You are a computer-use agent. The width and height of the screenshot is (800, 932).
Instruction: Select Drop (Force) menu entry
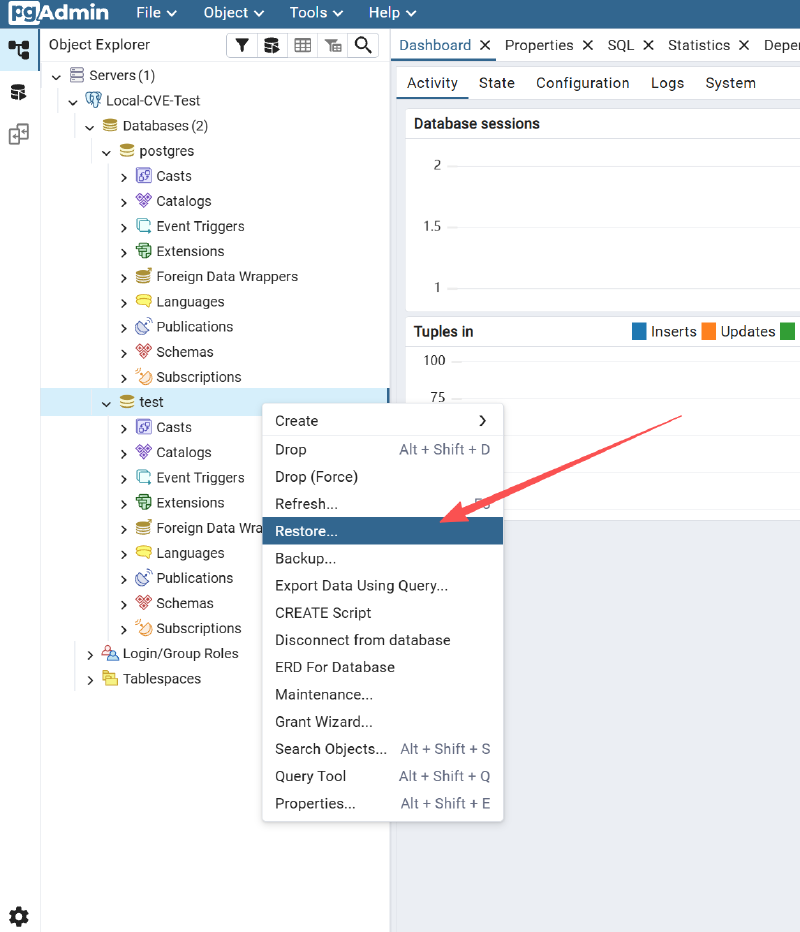(x=383, y=477)
